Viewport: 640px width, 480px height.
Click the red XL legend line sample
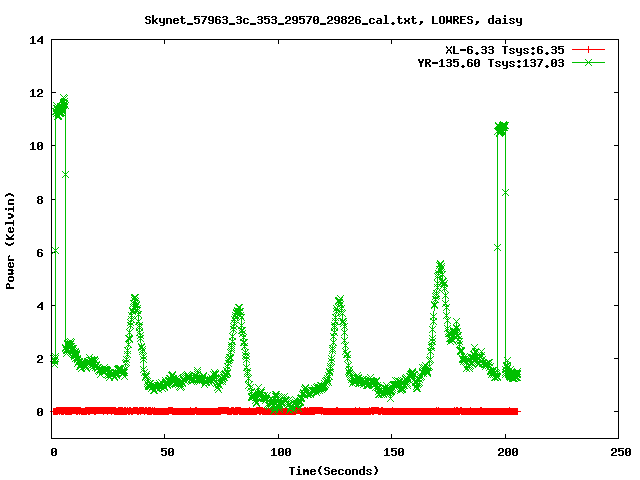(x=588, y=50)
